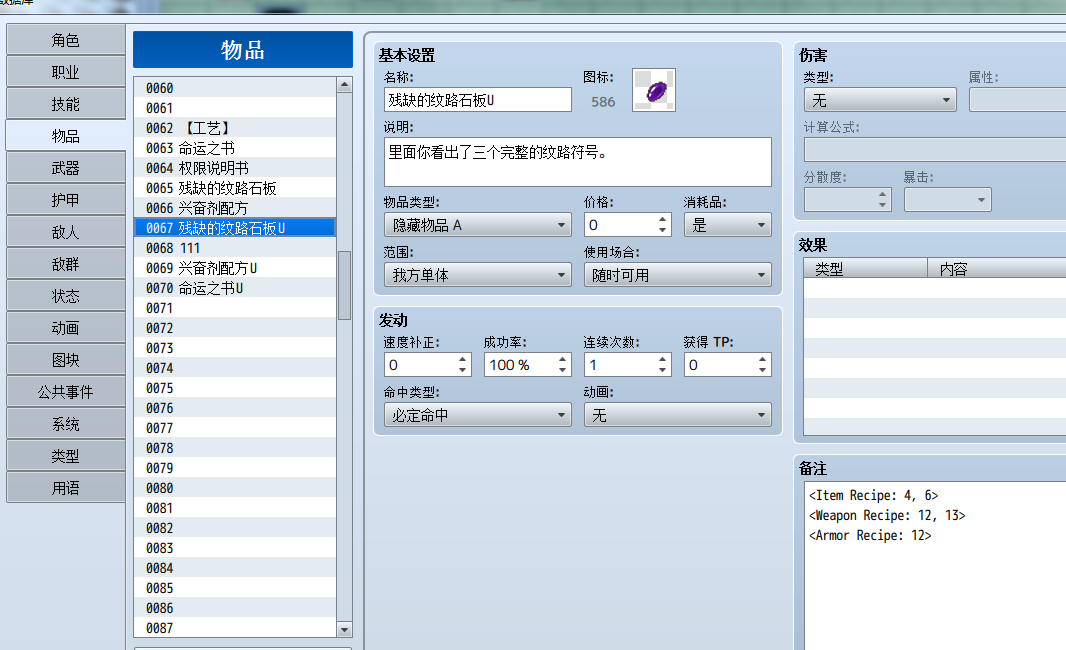Select item 0068 111 in the list

[x=235, y=248]
